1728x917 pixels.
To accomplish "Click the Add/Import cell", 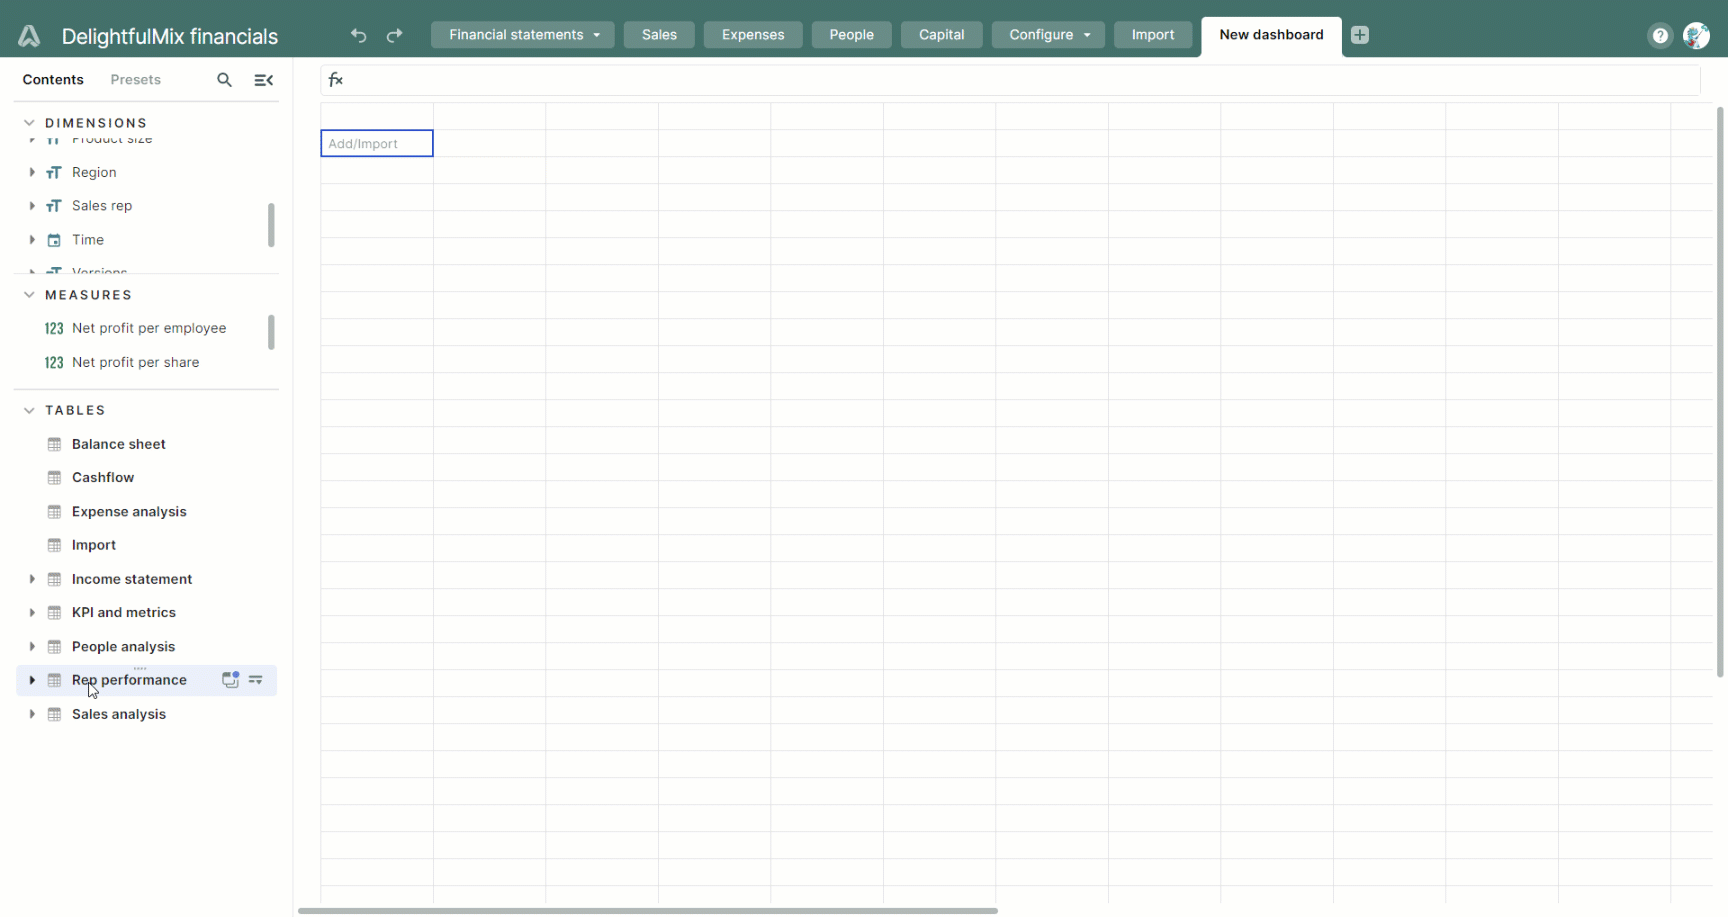I will (377, 143).
